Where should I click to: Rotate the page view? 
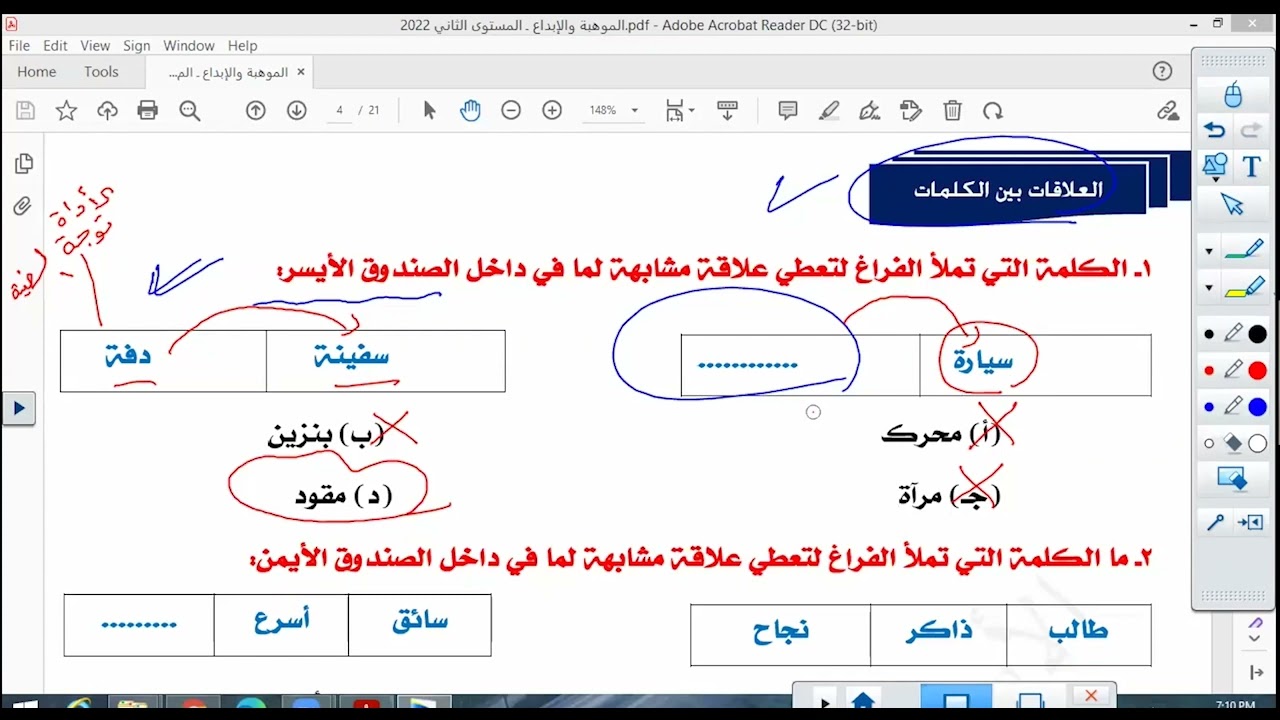click(x=992, y=111)
